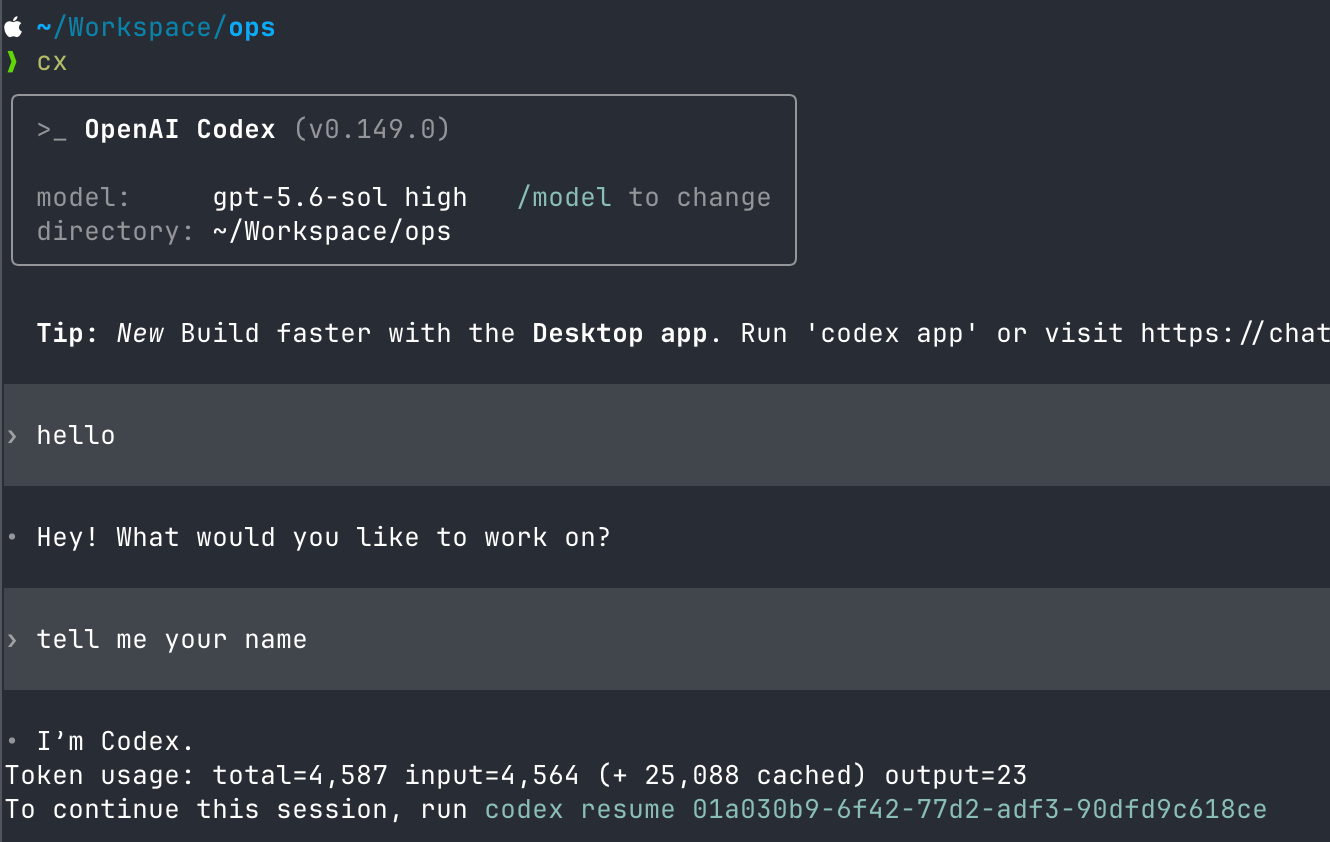Click the "cx" command text

click(x=52, y=62)
